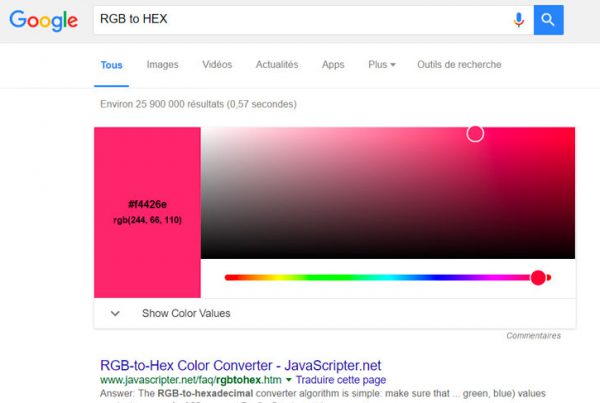Screen dimensions: 600x403
Task: Click the Commentaires feedback link
Action: 533,336
